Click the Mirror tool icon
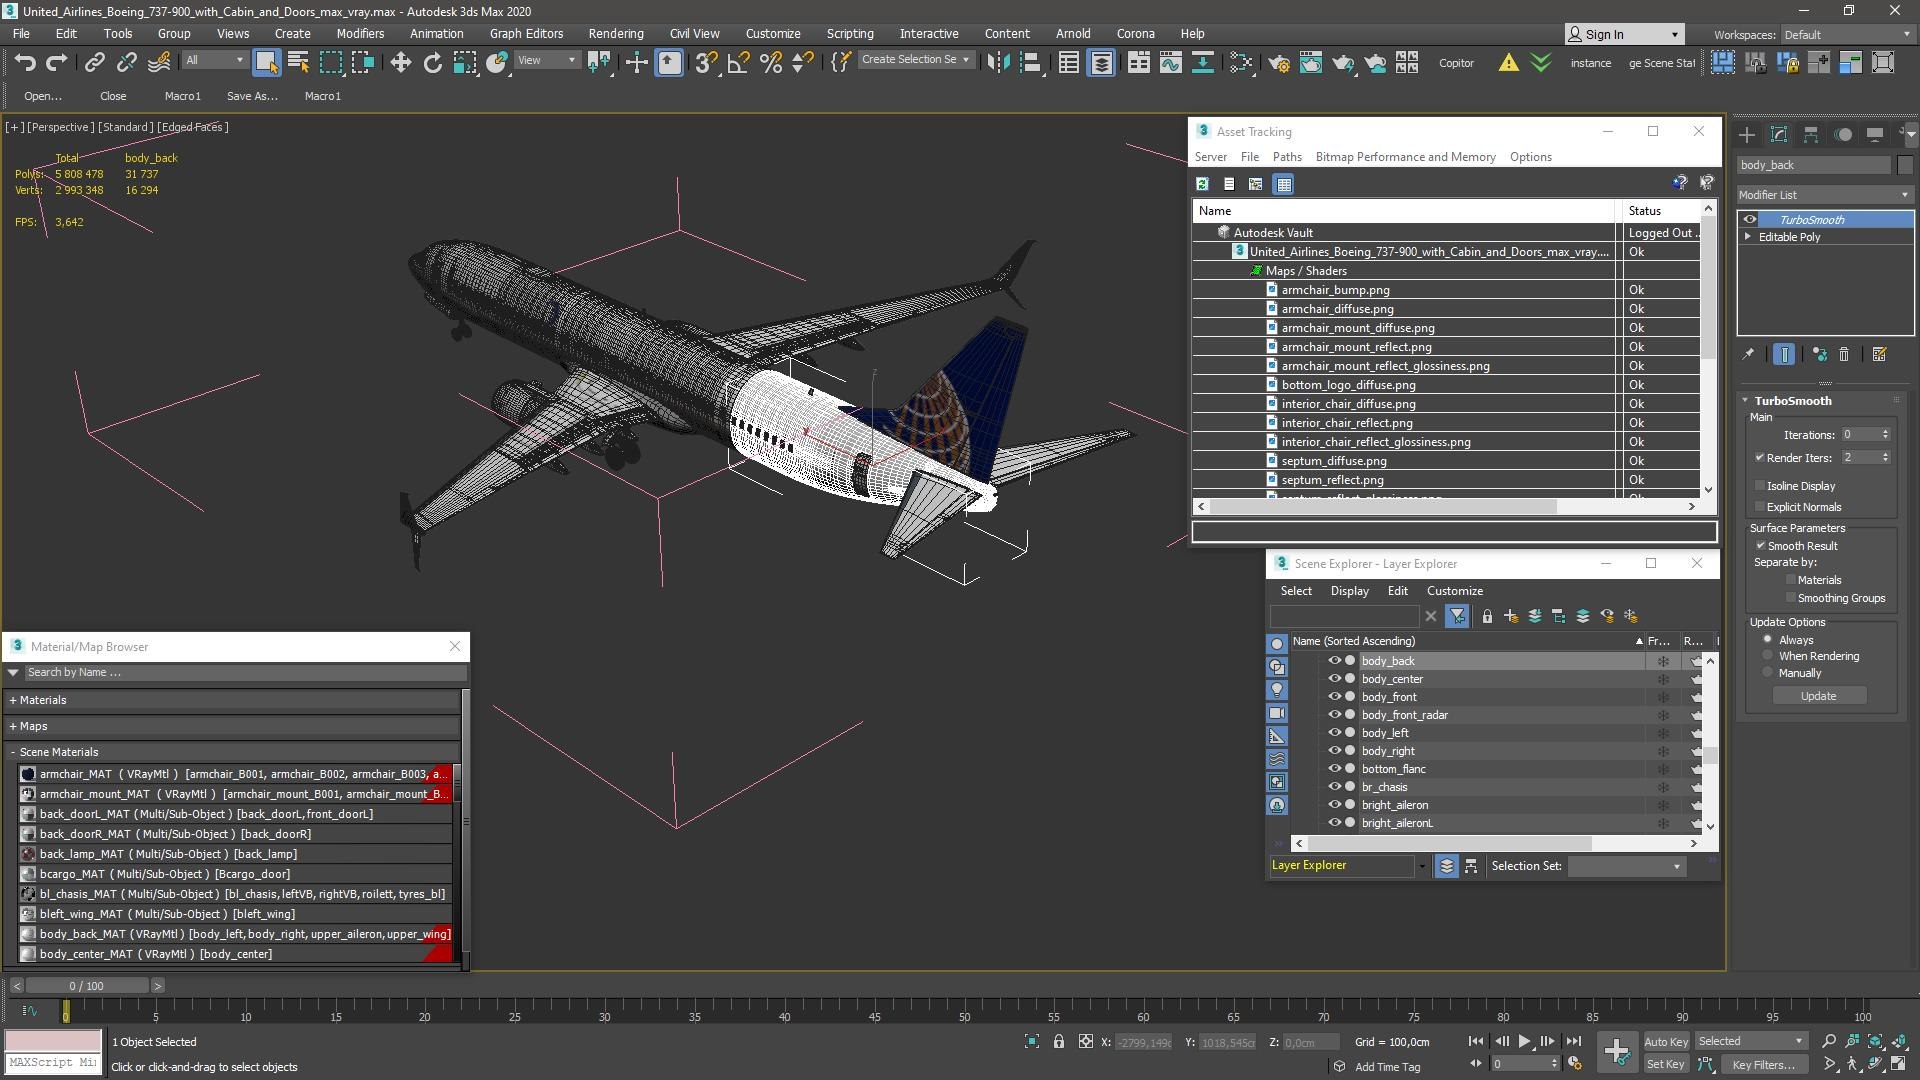 [x=997, y=63]
